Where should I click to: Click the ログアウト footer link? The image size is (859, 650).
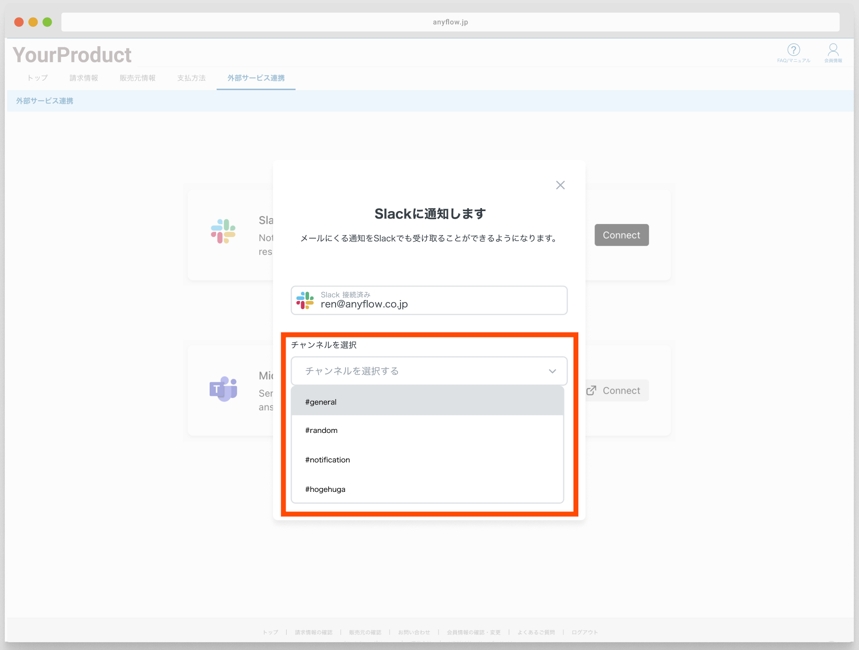coord(584,632)
